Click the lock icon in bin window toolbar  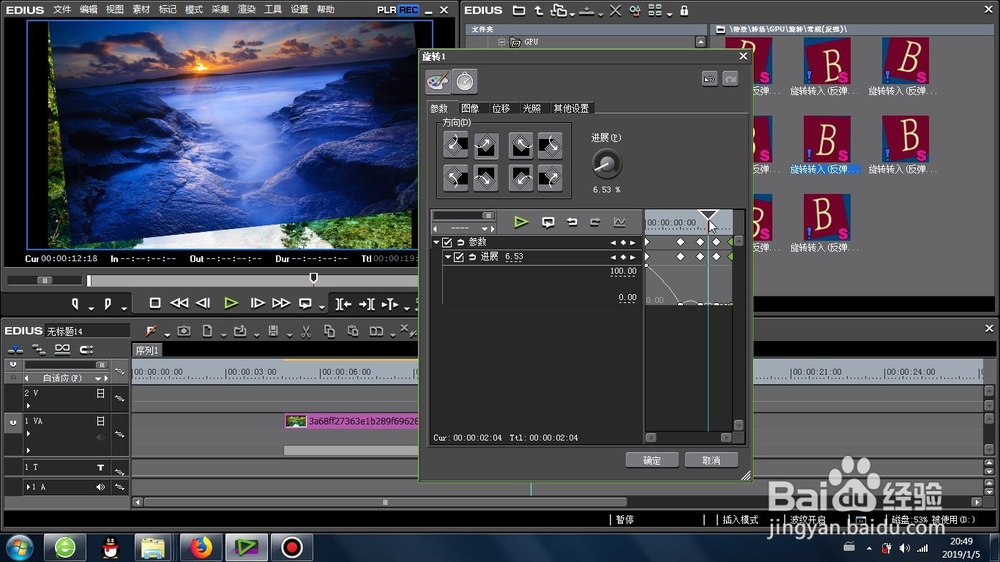[x=684, y=10]
